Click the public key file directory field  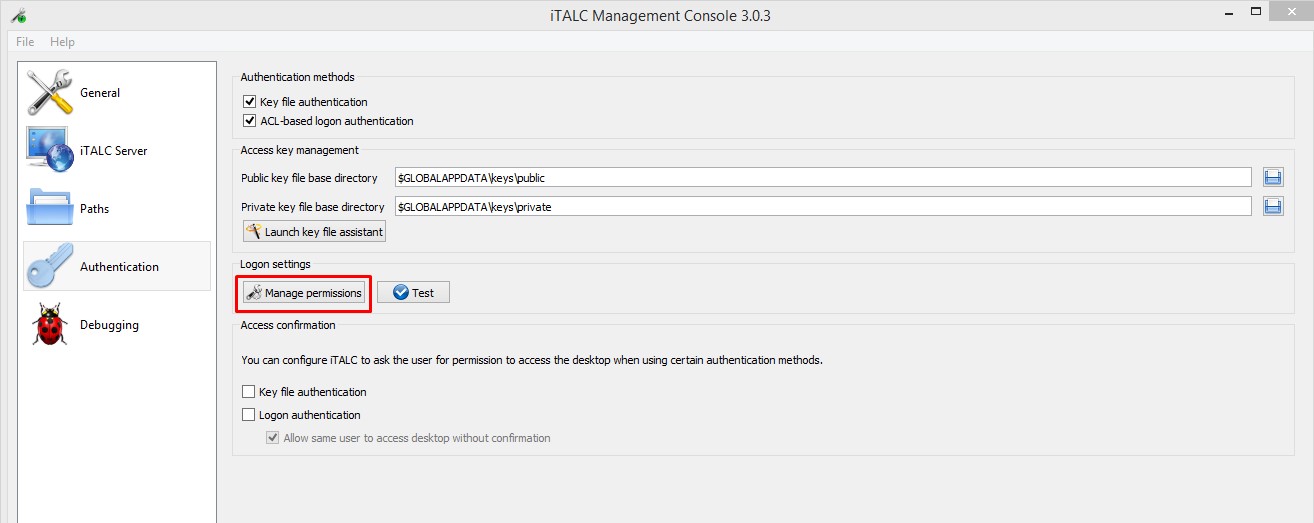tap(822, 177)
